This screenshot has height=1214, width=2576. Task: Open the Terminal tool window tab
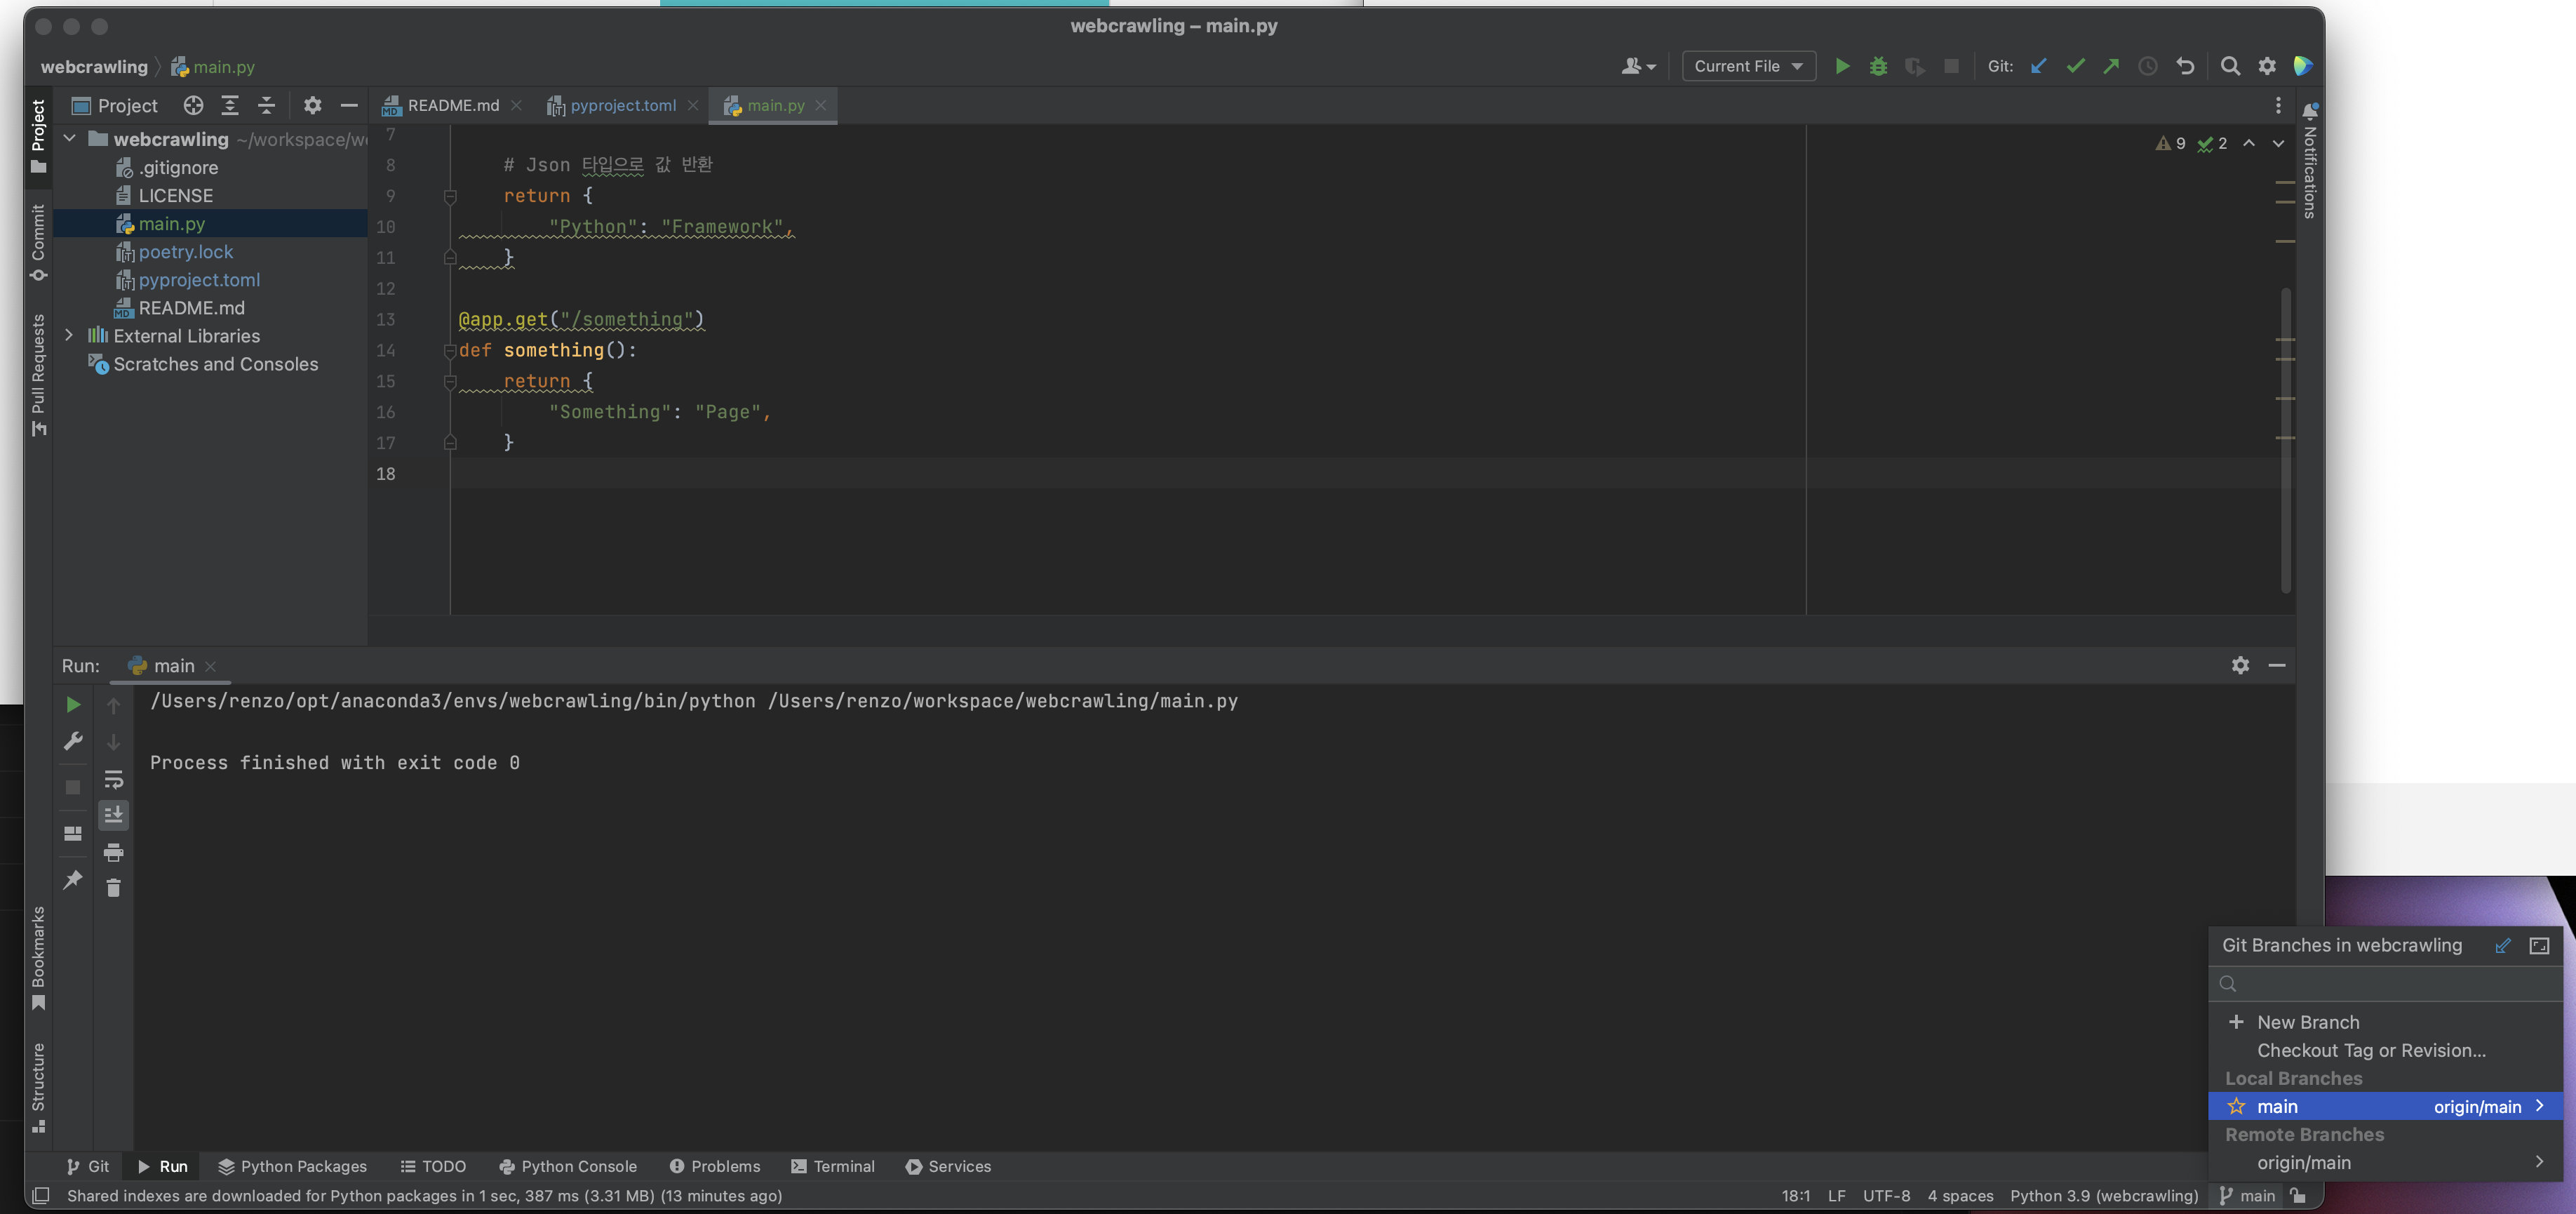(833, 1166)
